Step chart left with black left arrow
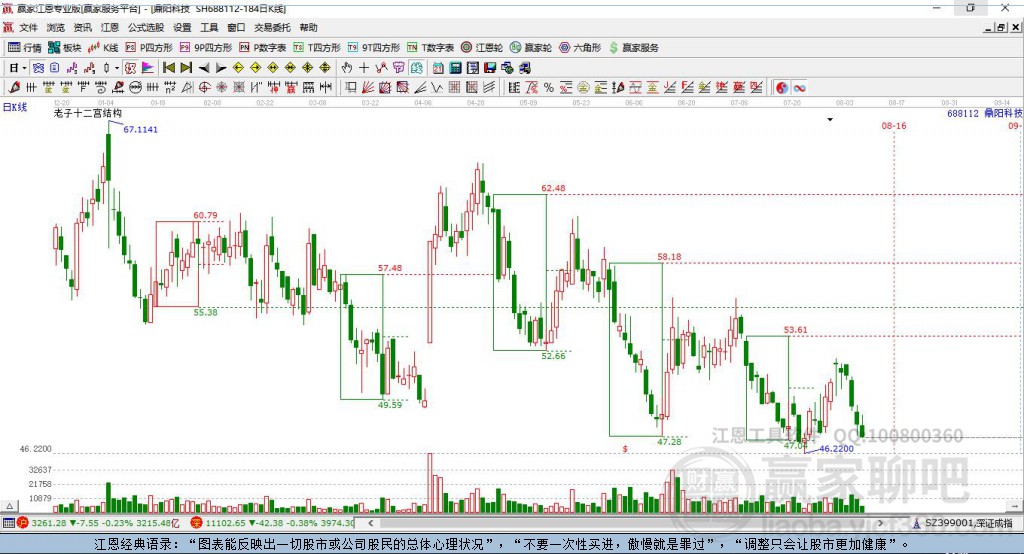This screenshot has height=554, width=1024. click(204, 68)
